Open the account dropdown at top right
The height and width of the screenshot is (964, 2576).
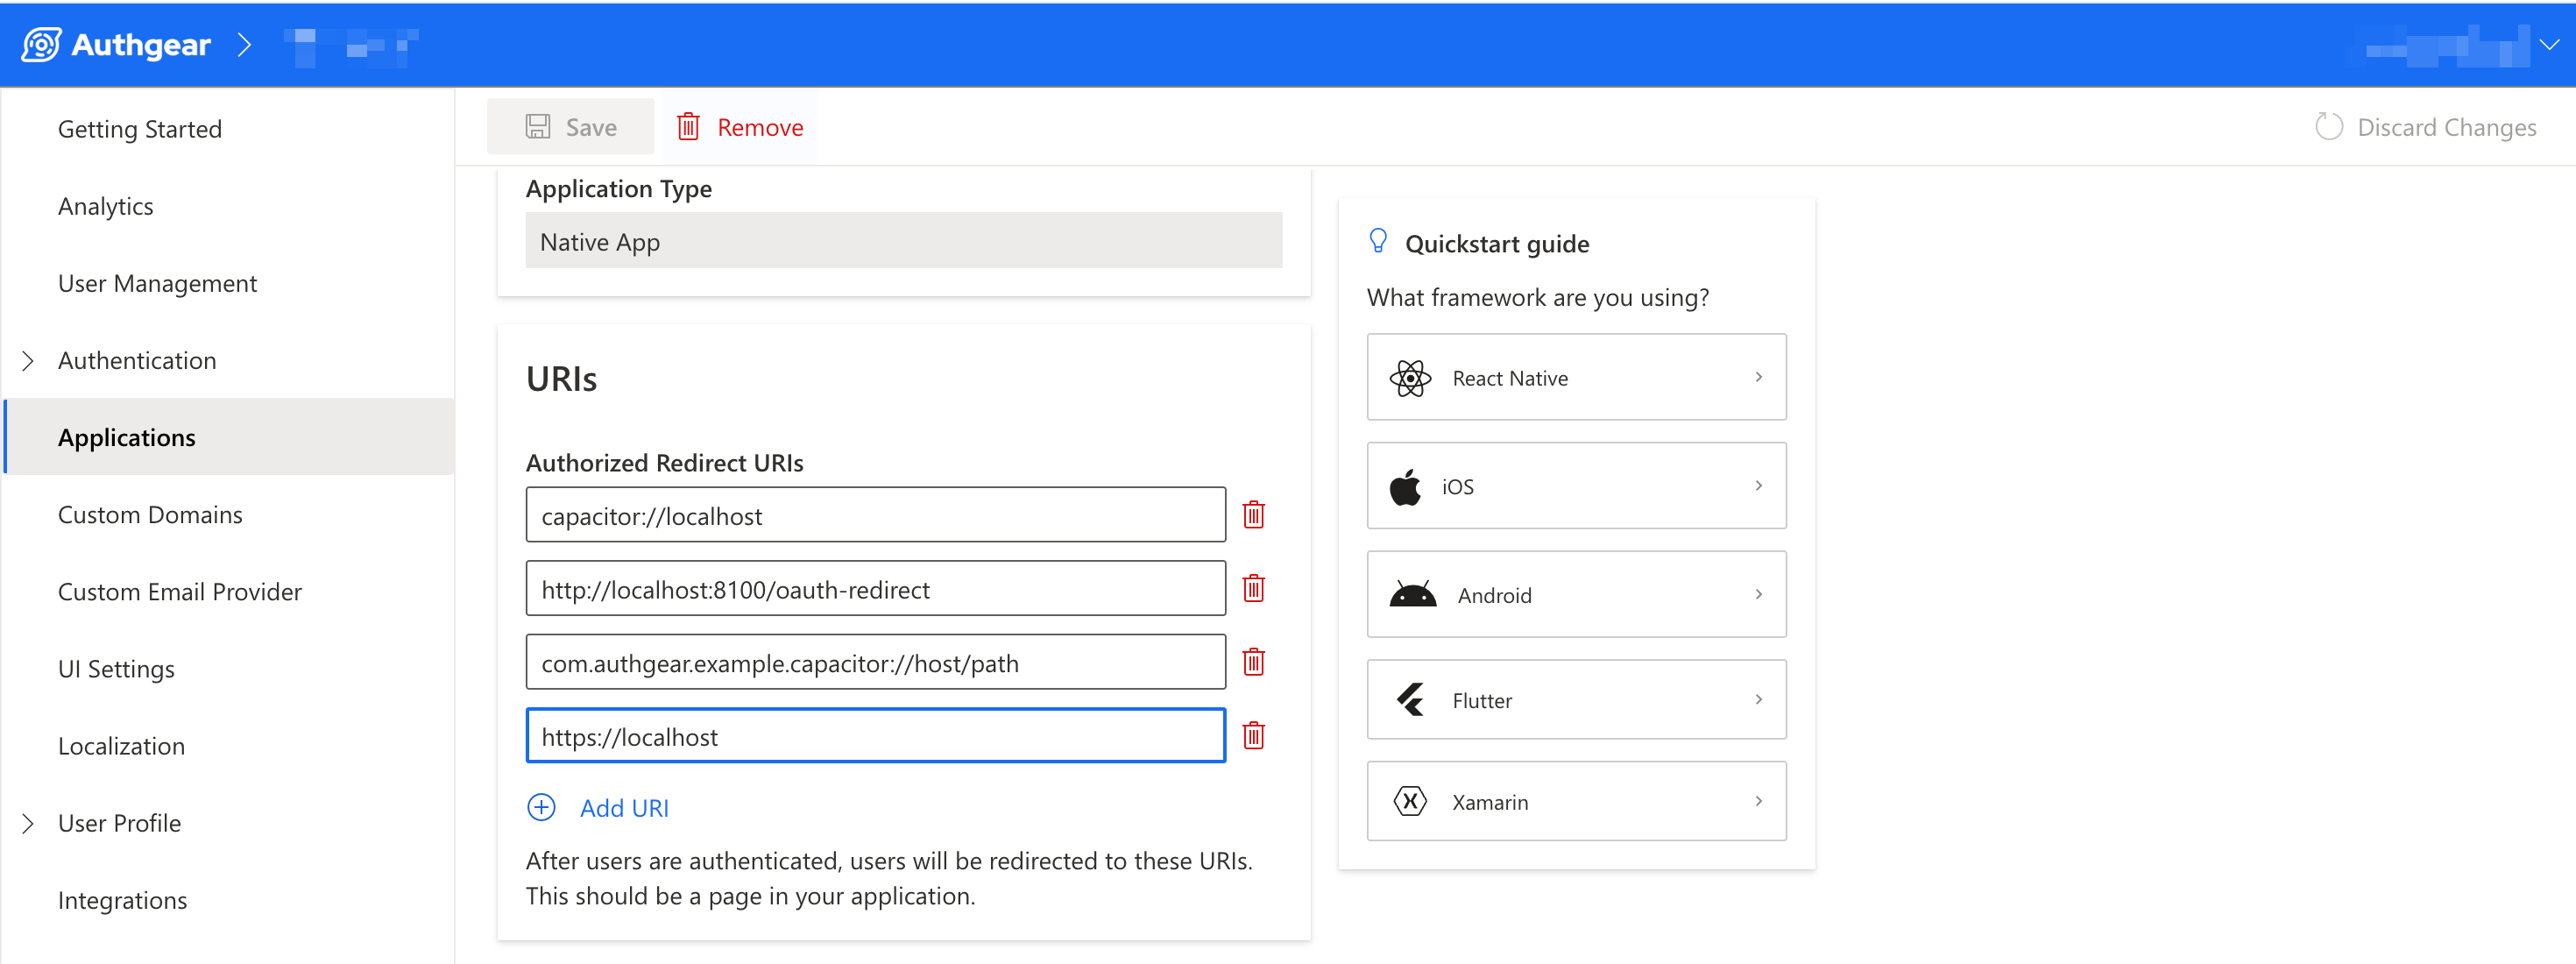pos(2549,44)
